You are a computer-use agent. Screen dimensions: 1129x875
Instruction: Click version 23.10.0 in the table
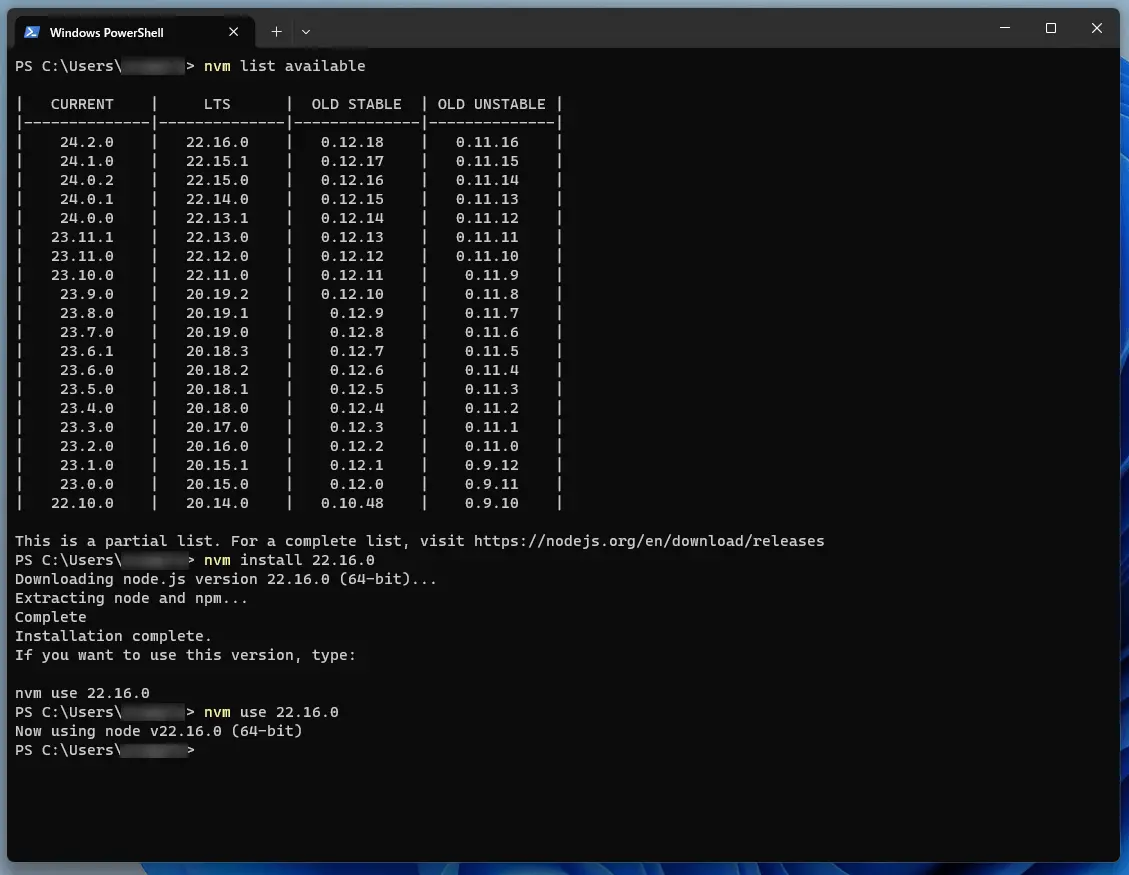pos(82,275)
